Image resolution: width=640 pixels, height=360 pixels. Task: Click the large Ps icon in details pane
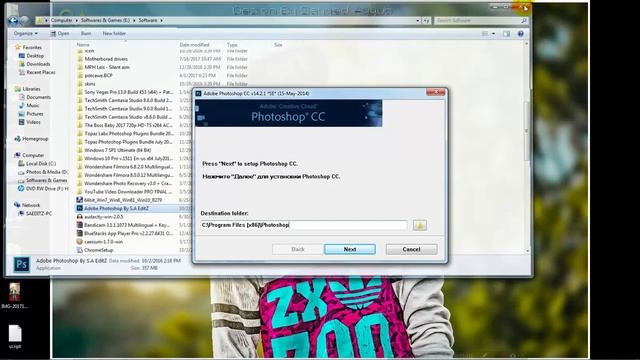21,264
